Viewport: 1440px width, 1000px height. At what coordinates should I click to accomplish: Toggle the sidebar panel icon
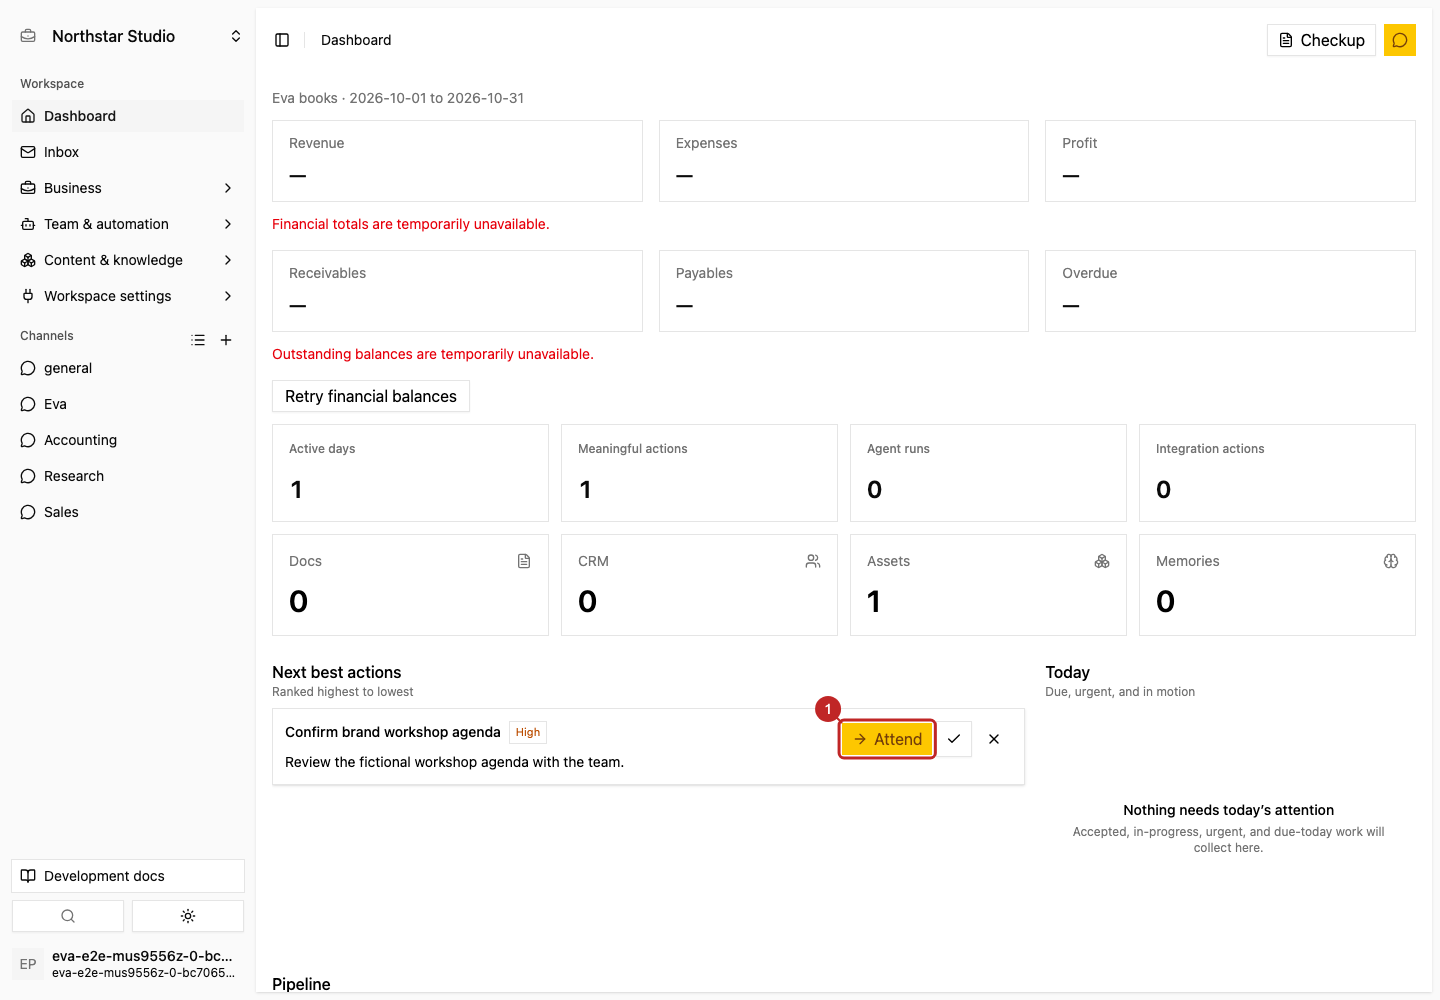pyautogui.click(x=282, y=40)
